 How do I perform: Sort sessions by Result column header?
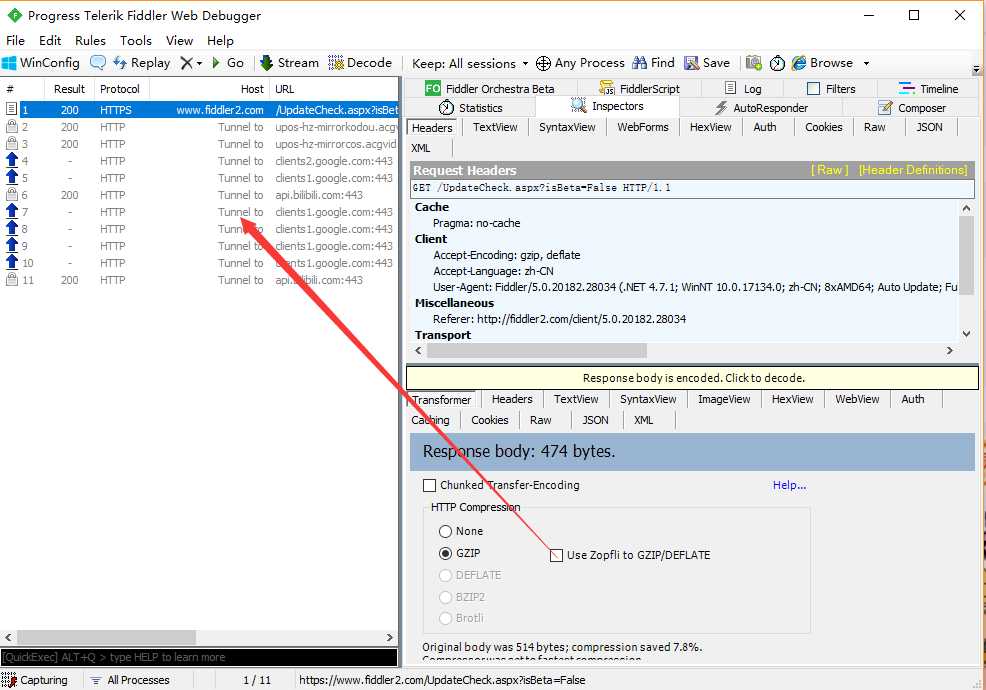point(69,89)
